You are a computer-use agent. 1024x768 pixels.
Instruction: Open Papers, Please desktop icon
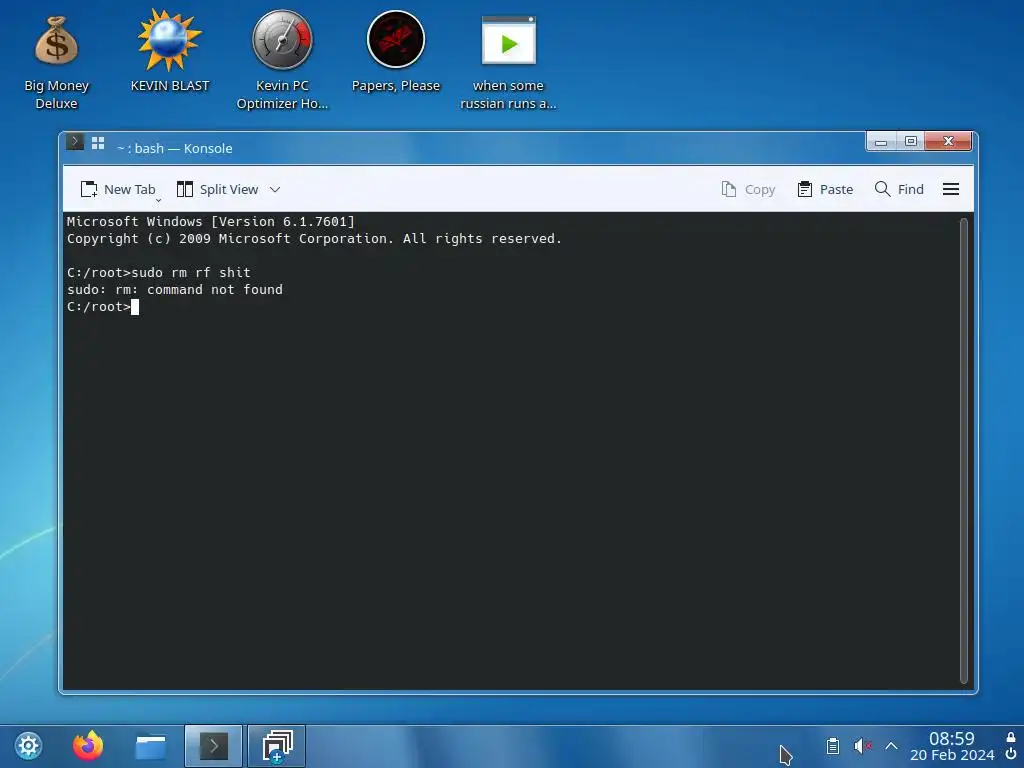tap(396, 52)
